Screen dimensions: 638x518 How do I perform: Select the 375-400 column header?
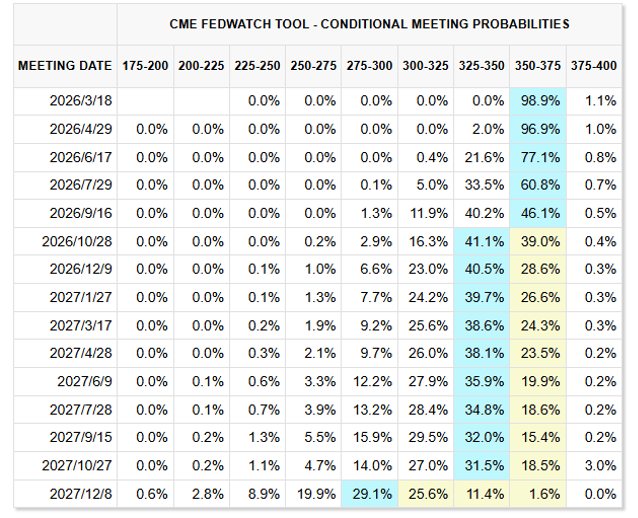coord(594,65)
